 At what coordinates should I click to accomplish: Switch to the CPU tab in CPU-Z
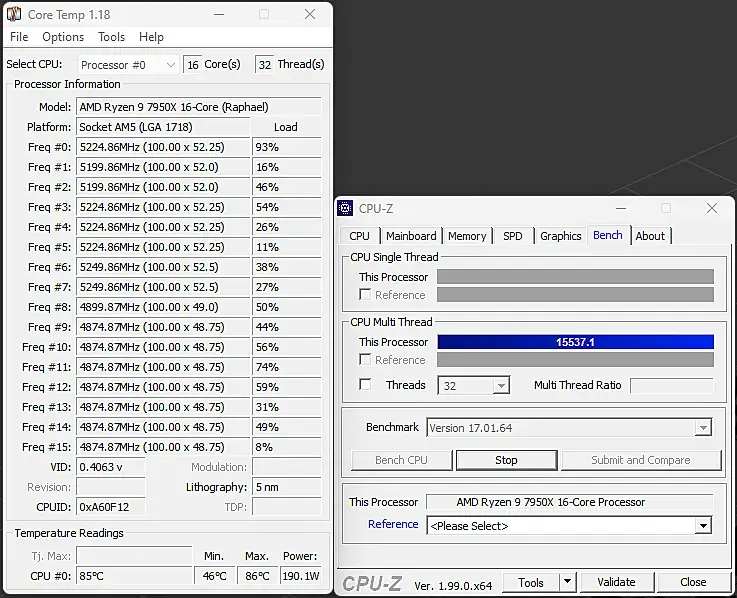(359, 236)
